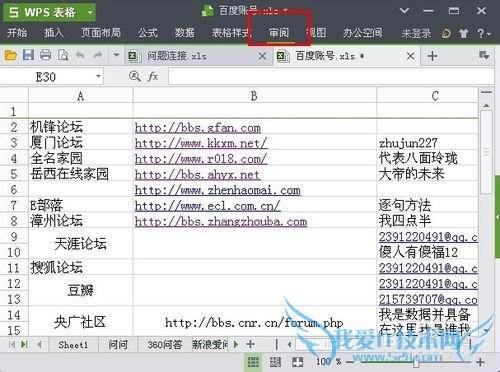The width and height of the screenshot is (500, 372).
Task: Open link http://bbs.gfan.com
Action: click(x=198, y=128)
